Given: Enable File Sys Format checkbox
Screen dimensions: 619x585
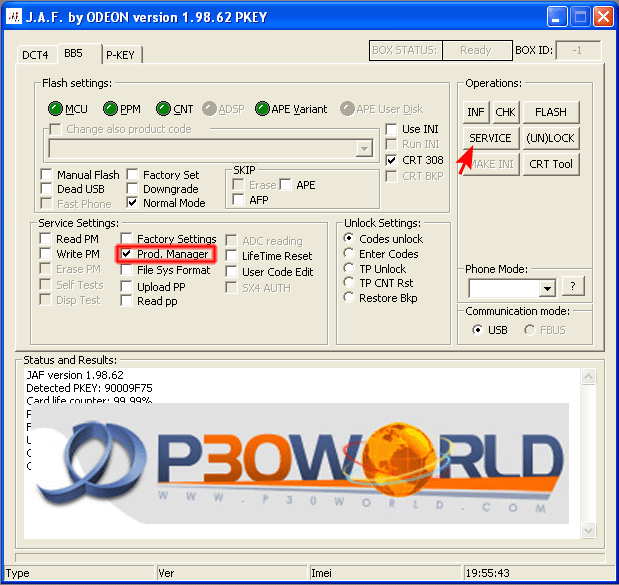Looking at the screenshot, I should [x=126, y=270].
